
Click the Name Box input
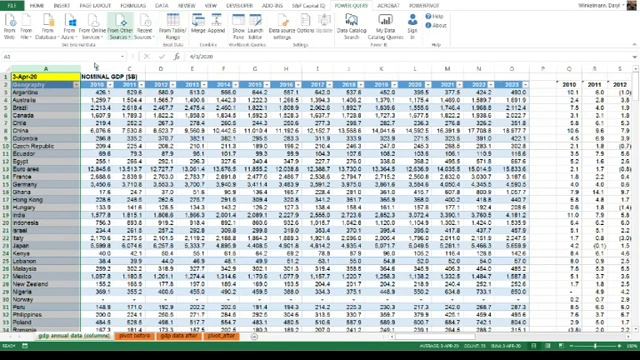pyautogui.click(x=61, y=57)
